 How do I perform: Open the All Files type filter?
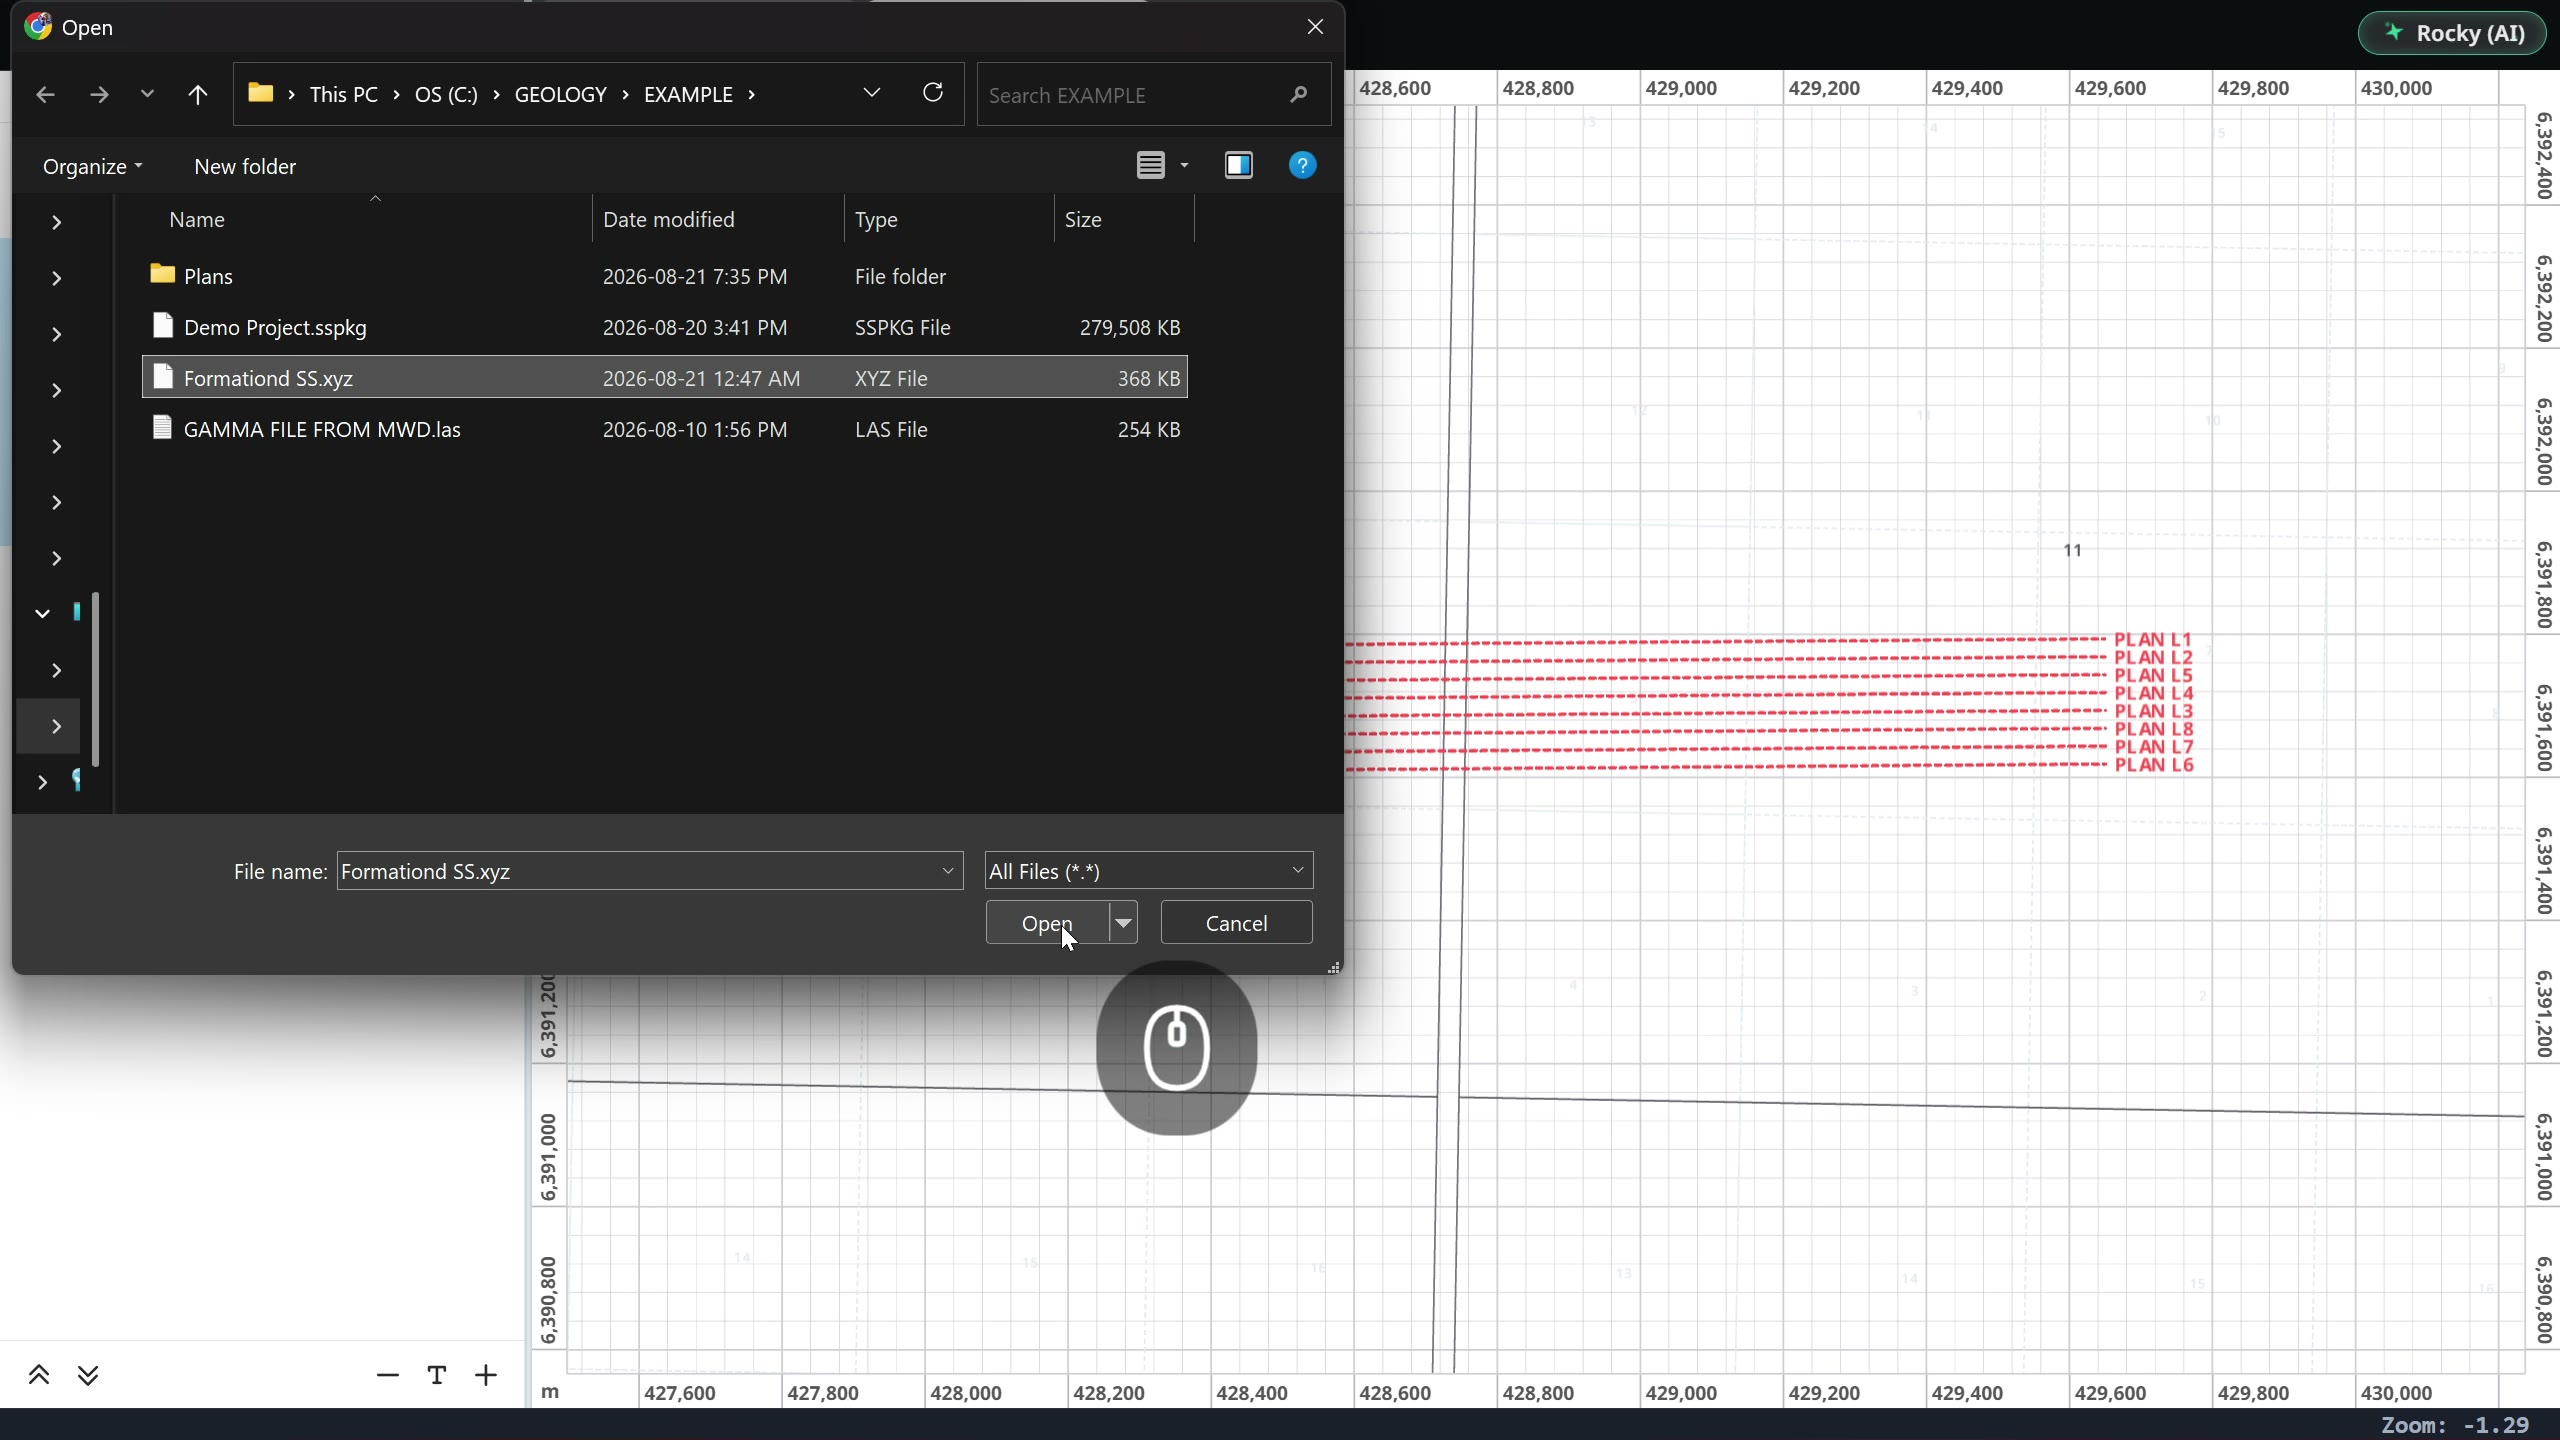(1149, 871)
